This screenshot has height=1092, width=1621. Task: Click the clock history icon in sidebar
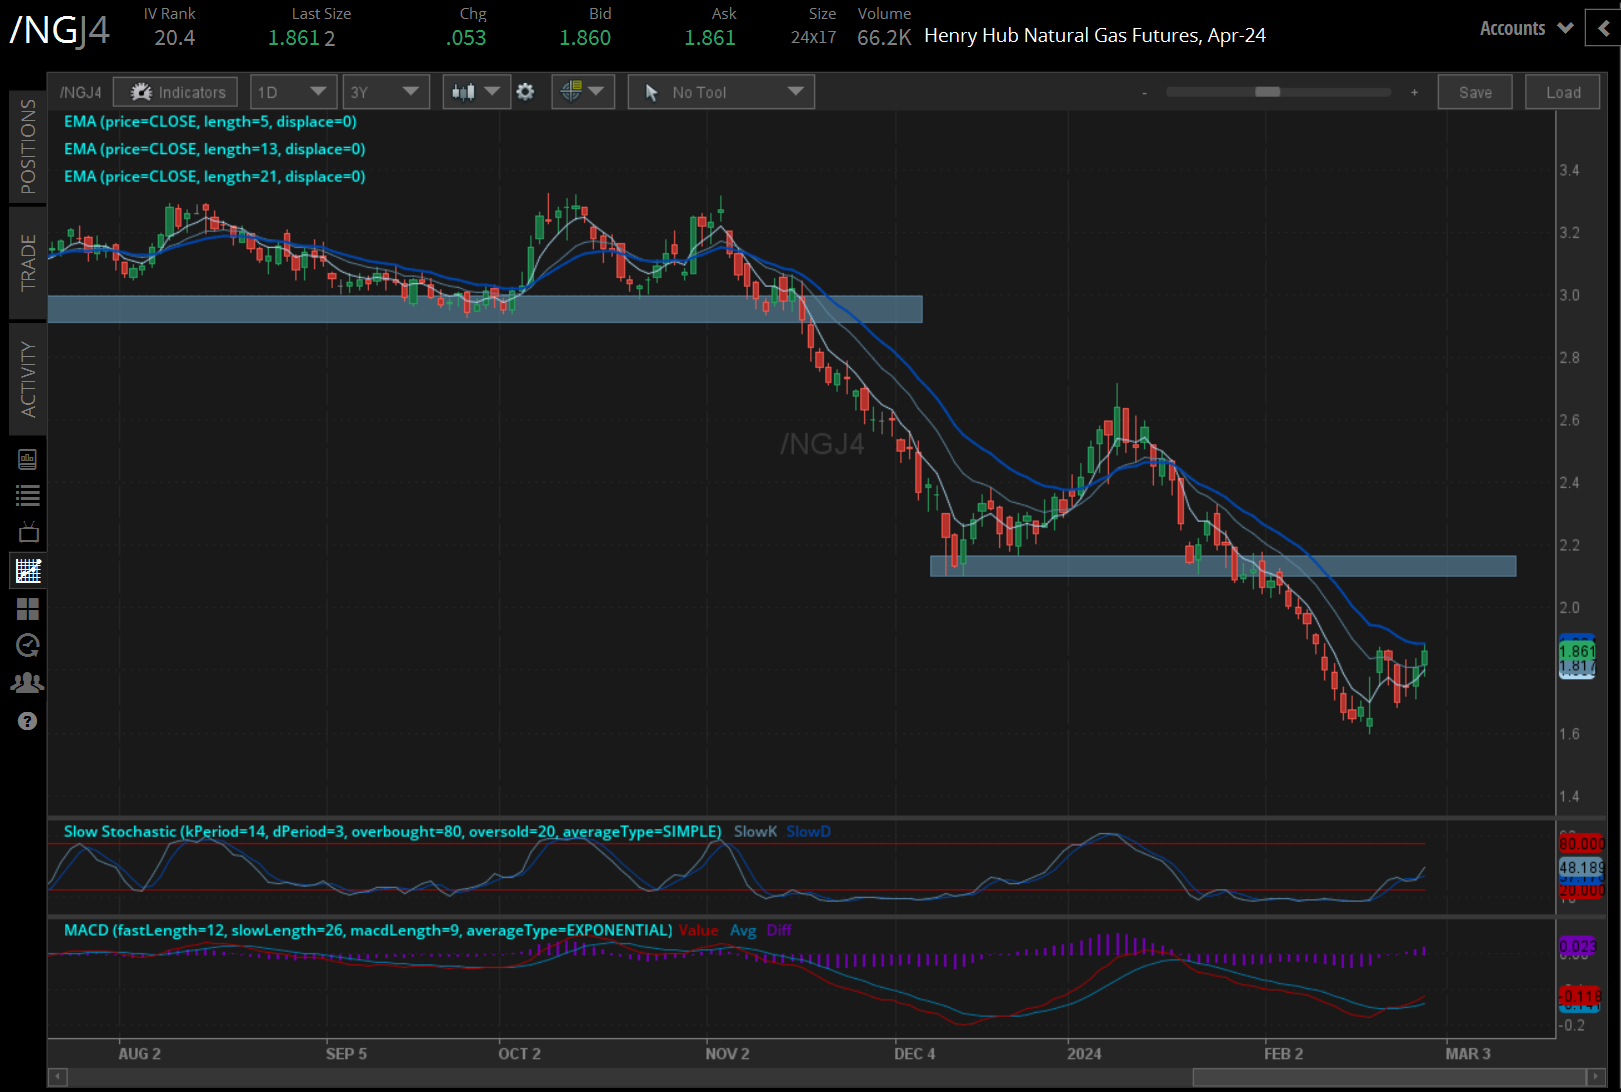click(28, 646)
